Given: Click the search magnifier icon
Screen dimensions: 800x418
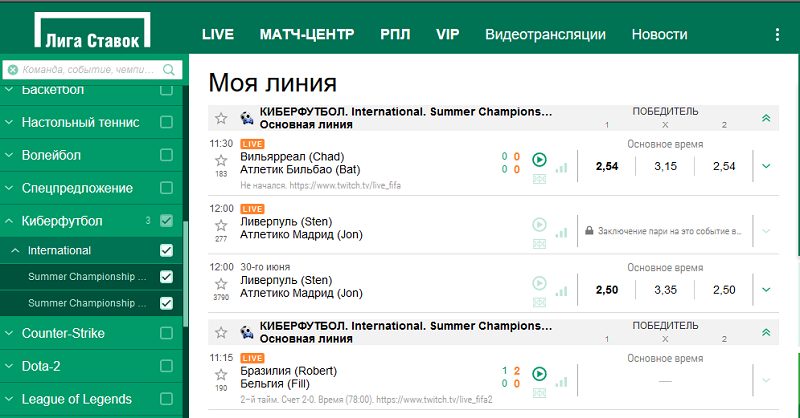Looking at the screenshot, I should 170,71.
